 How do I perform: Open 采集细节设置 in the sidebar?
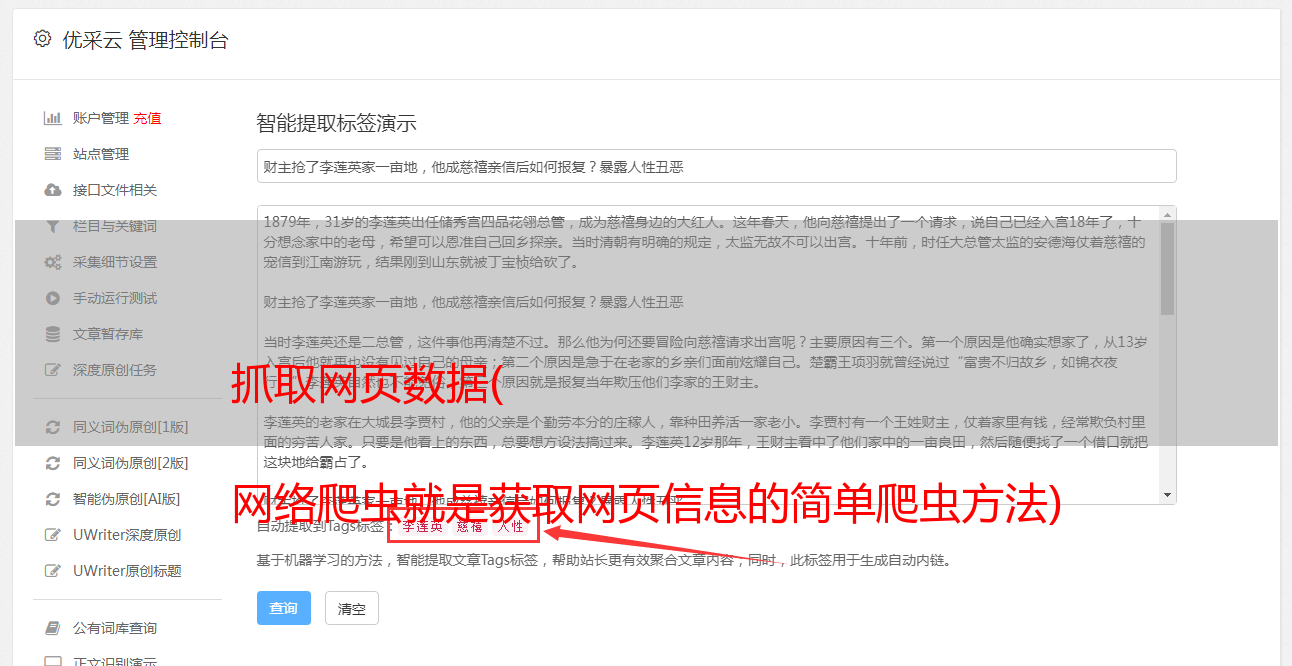[115, 262]
